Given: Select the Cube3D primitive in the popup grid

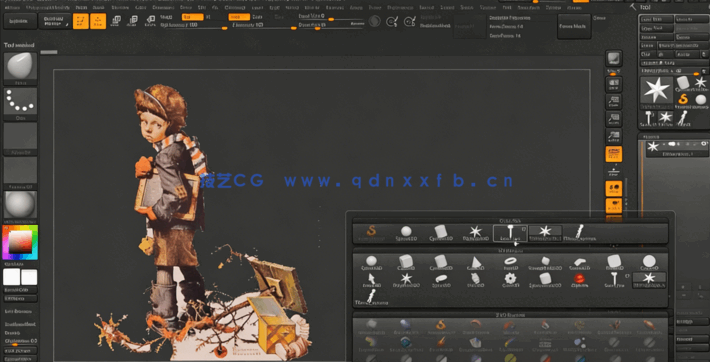Looking at the screenshot, I should (x=406, y=263).
